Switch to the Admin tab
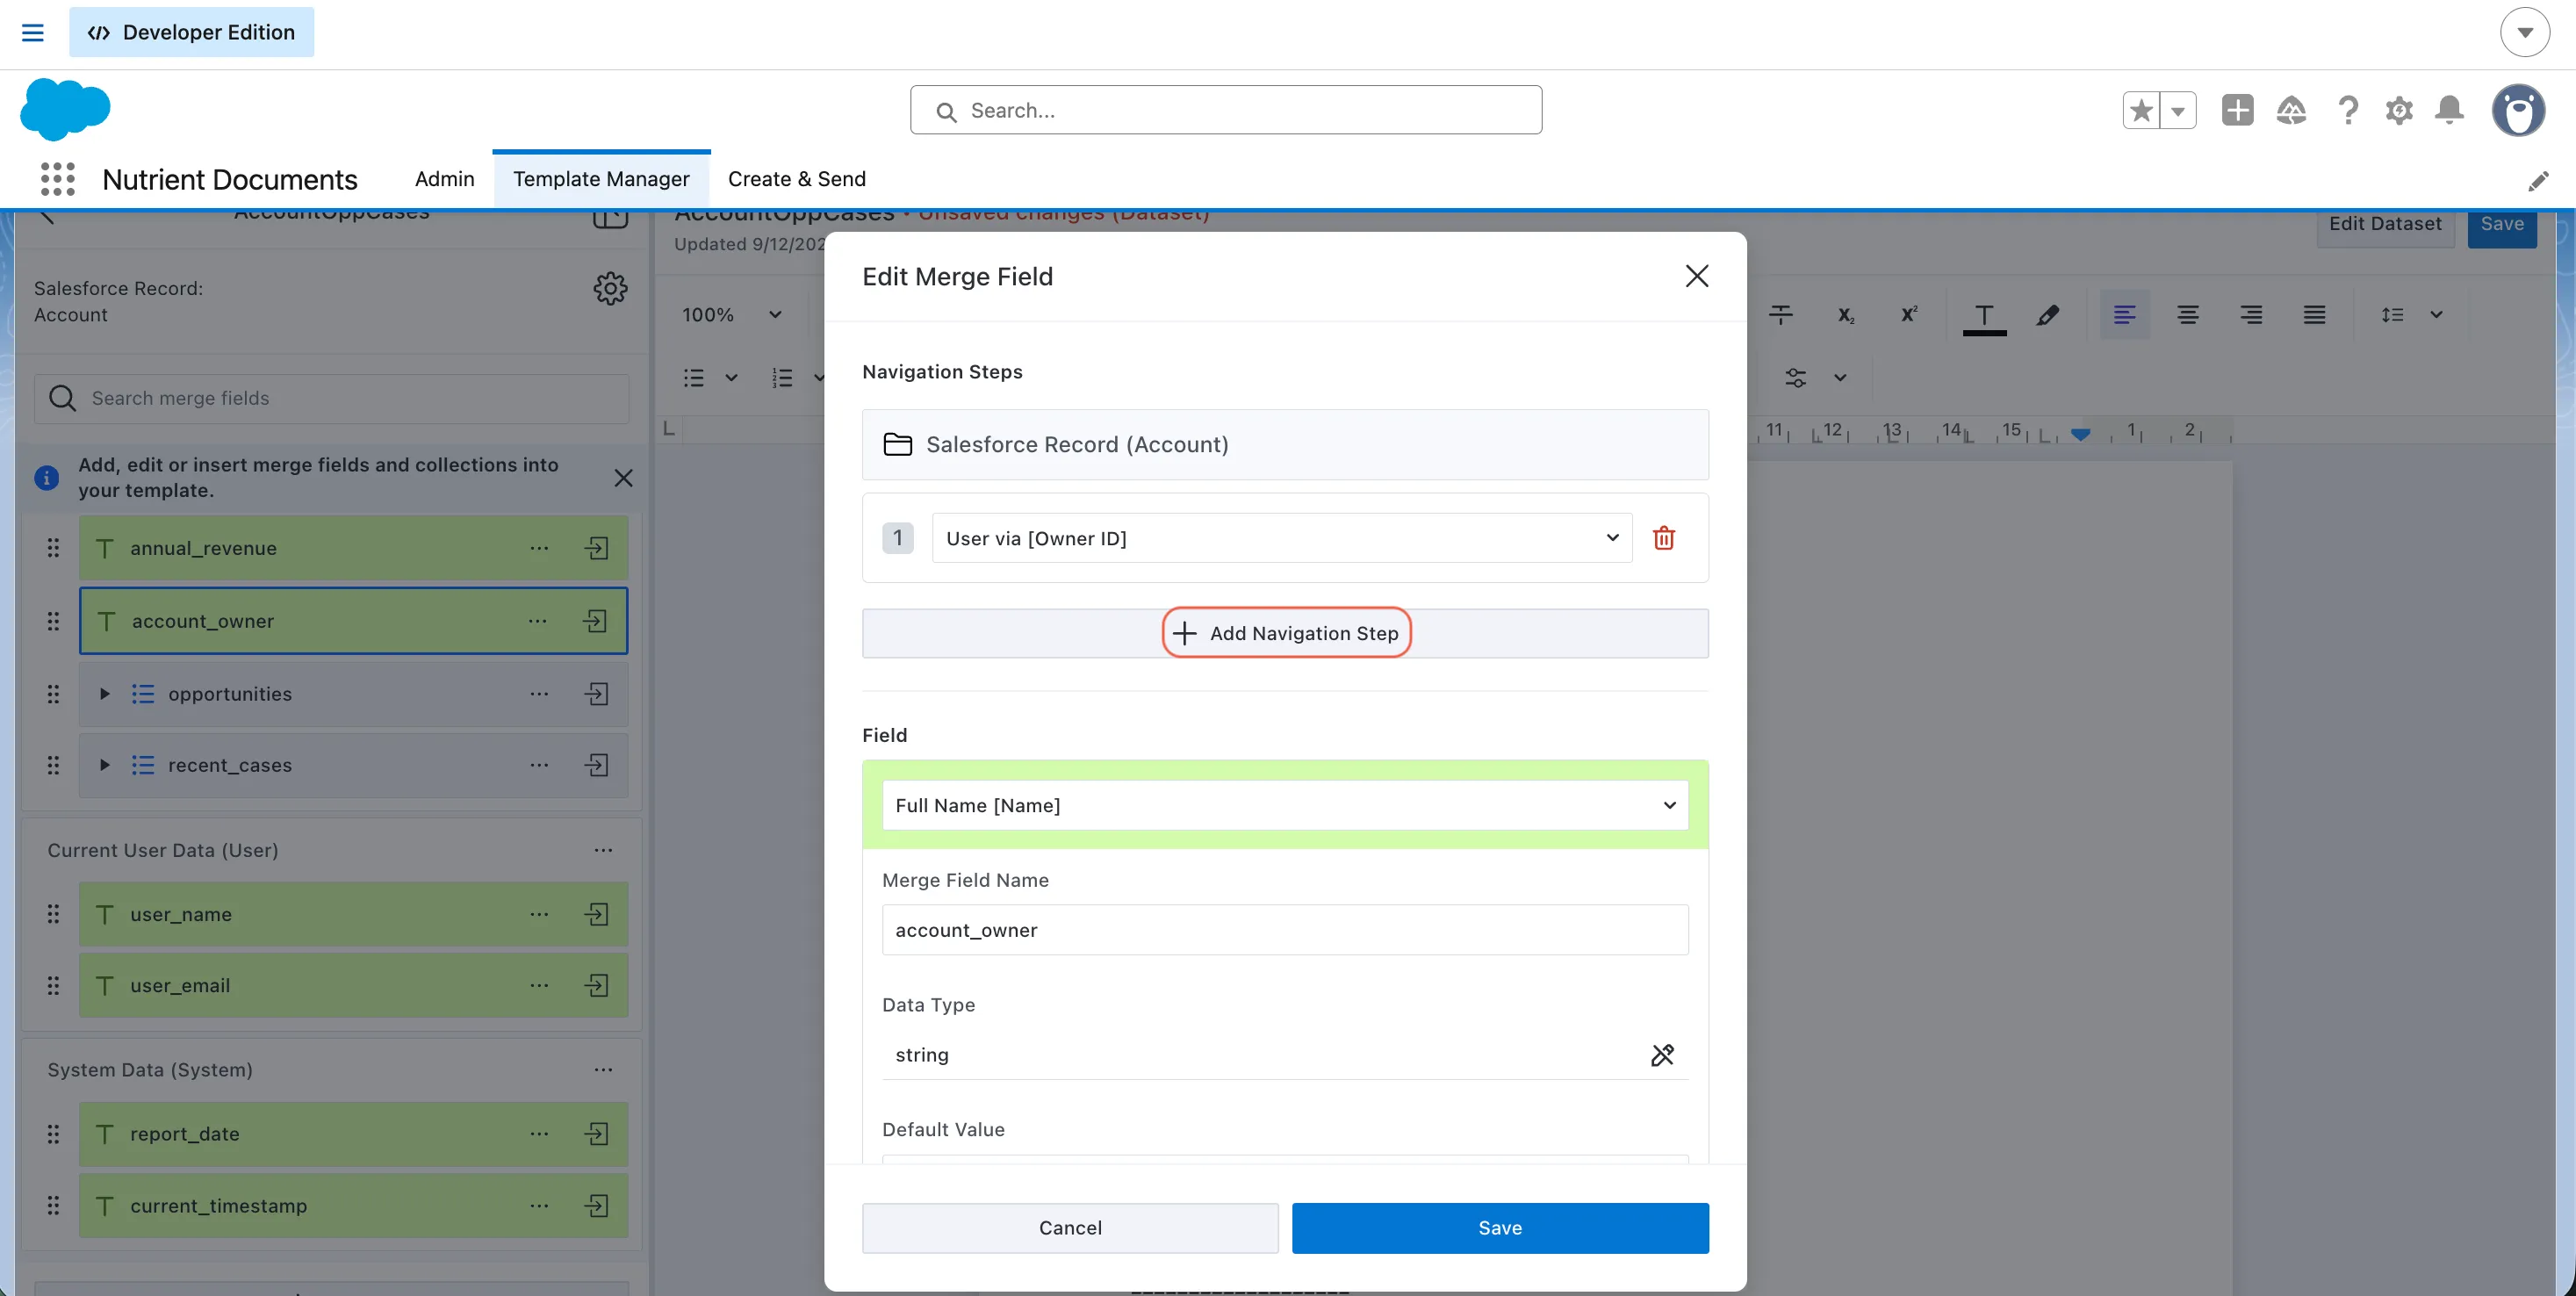Screen dimensions: 2576x1296 pos(444,179)
